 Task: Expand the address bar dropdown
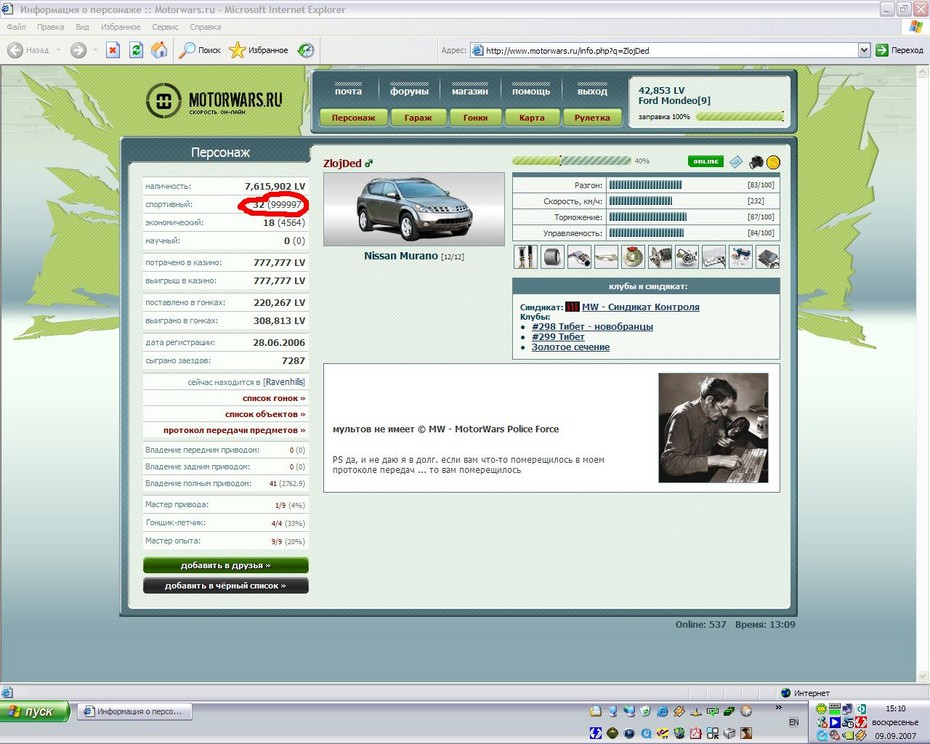coord(864,50)
